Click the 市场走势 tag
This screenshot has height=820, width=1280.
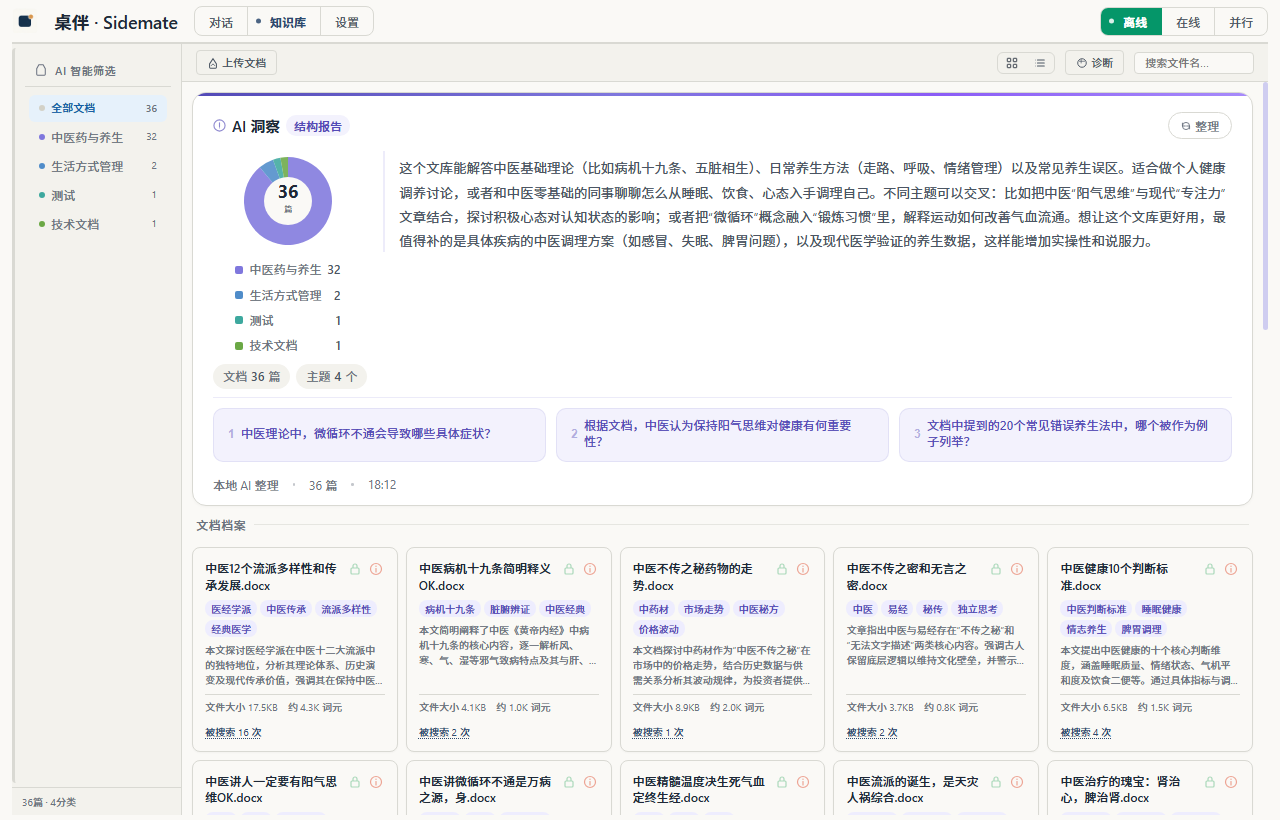pos(704,609)
